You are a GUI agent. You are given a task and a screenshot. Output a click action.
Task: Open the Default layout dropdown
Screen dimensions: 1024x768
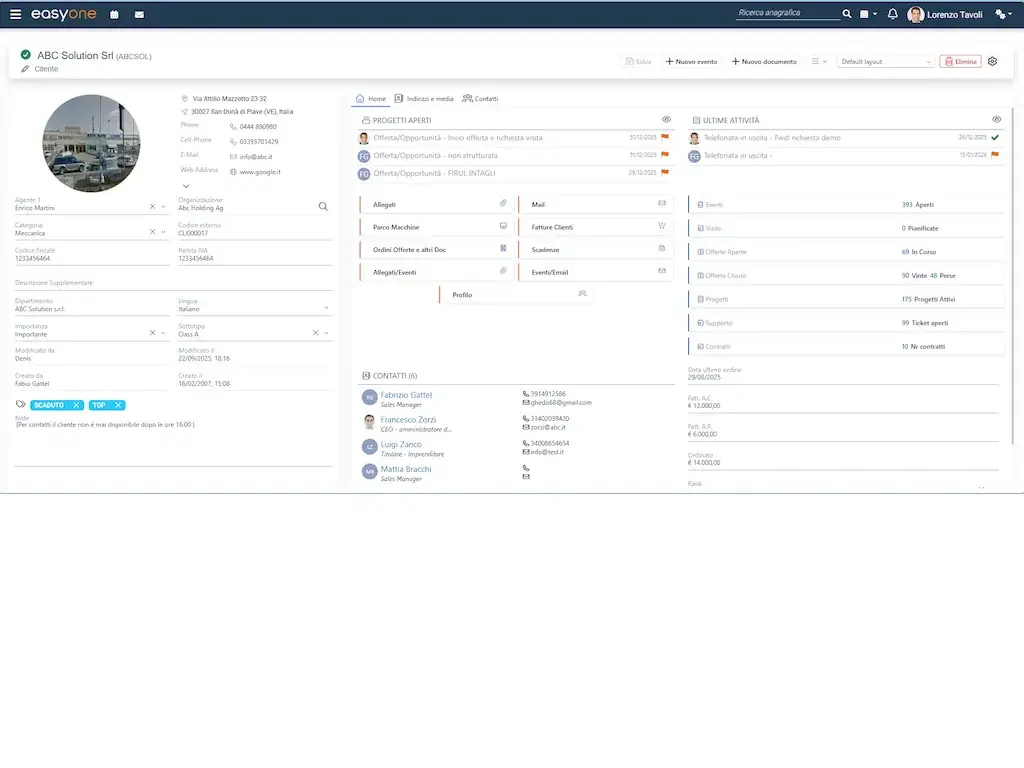click(885, 62)
